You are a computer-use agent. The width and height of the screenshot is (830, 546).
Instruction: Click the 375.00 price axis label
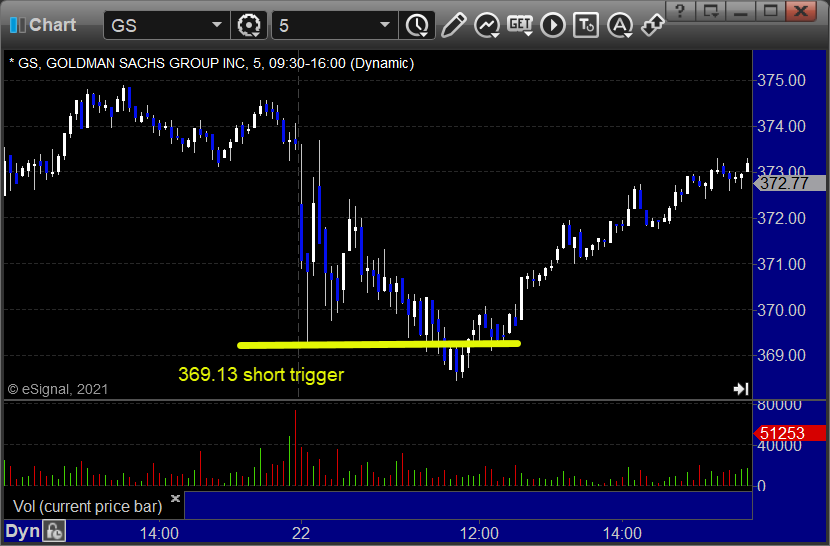coord(781,80)
